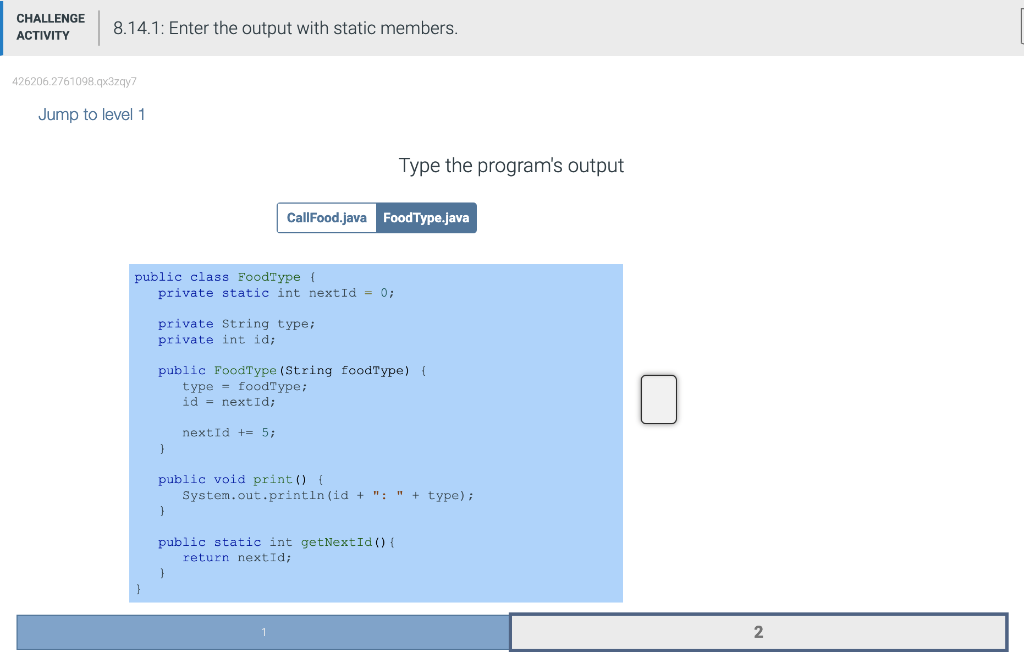The image size is (1024, 657).
Task: Click the CHALLENGE ACTIVITY label
Action: coord(50,27)
